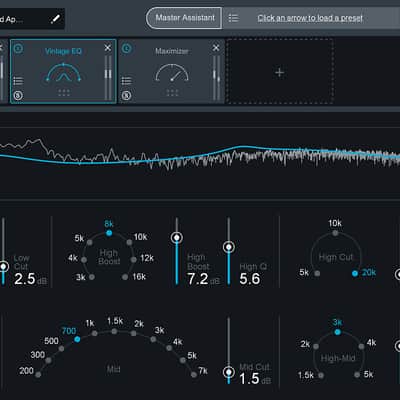Set Mid frequency to 700

coord(77,339)
